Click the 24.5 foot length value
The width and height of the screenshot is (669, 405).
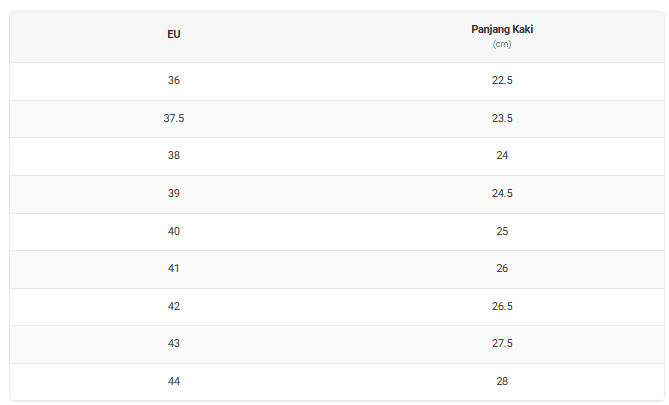(x=502, y=194)
